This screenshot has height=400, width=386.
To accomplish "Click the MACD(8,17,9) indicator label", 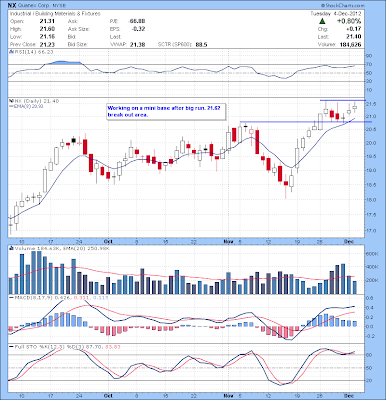I will point(61,297).
